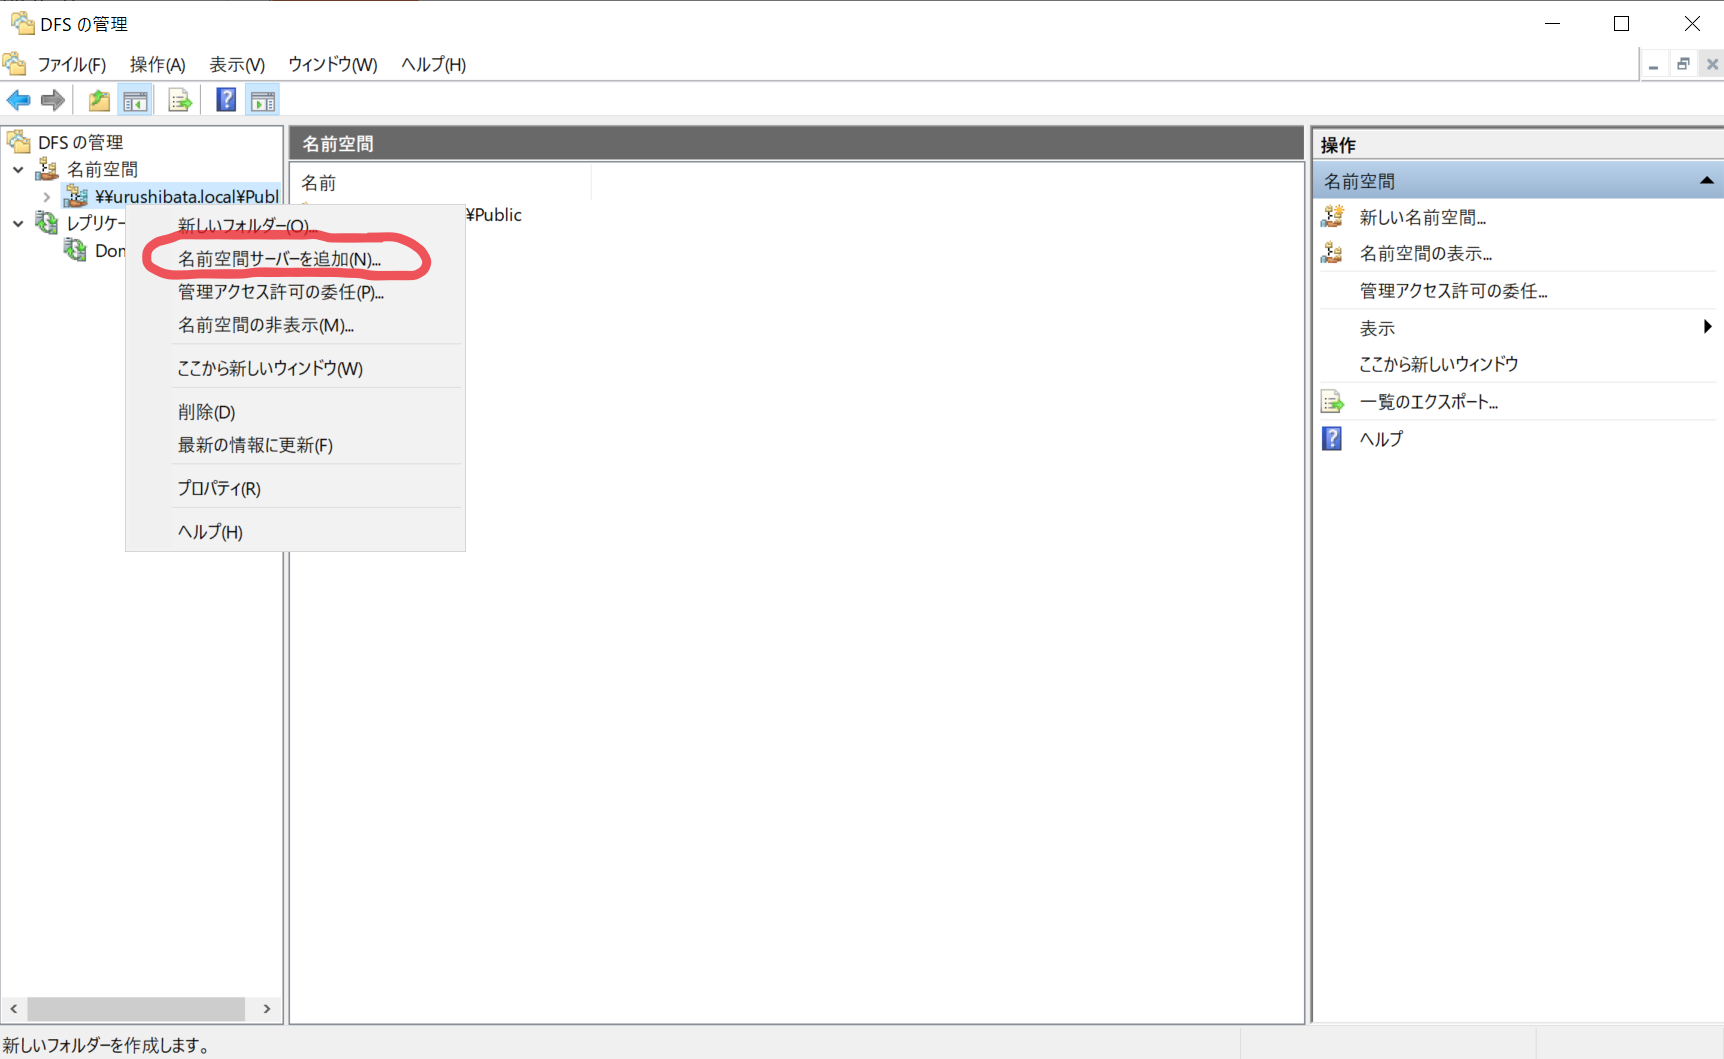Select DFS の管理 root tree item
The width and height of the screenshot is (1724, 1059).
[80, 142]
